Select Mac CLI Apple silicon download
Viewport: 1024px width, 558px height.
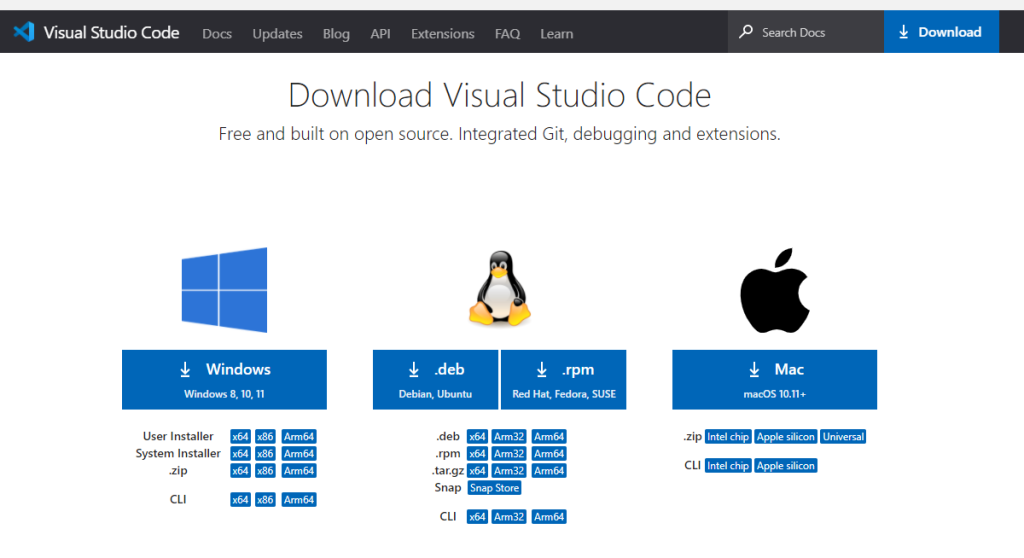[786, 466]
